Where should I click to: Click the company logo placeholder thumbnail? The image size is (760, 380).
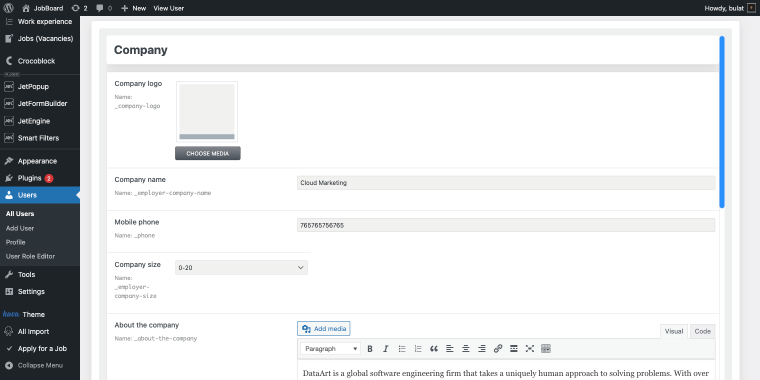coord(207,112)
